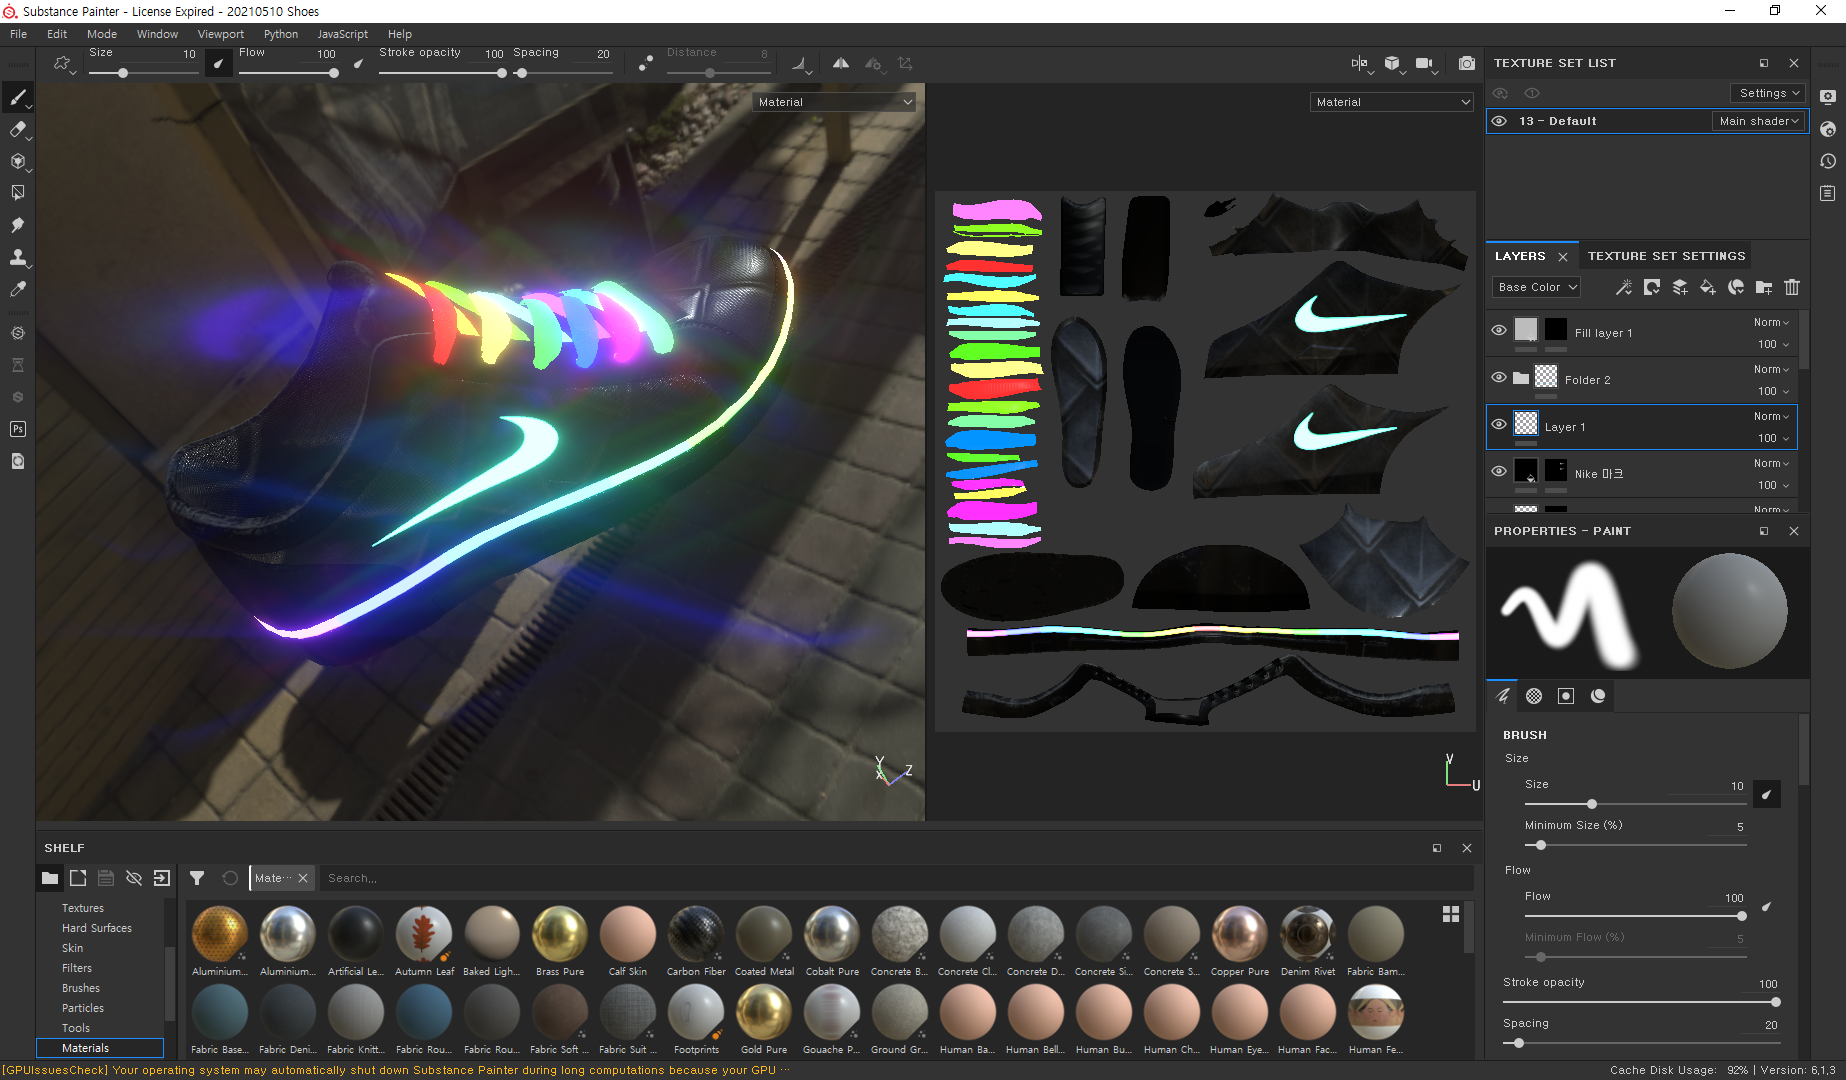The image size is (1846, 1080).
Task: Open the camera options dropdown above viewport
Action: tap(1426, 63)
